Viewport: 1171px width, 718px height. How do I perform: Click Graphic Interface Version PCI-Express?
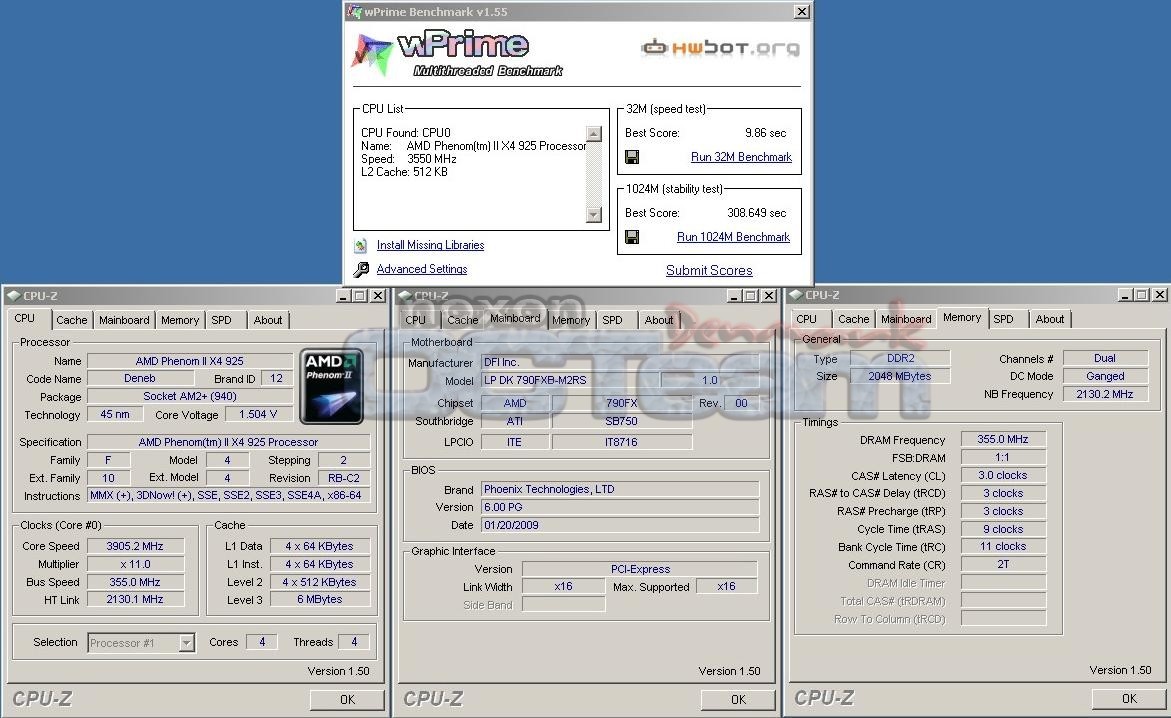coord(639,569)
